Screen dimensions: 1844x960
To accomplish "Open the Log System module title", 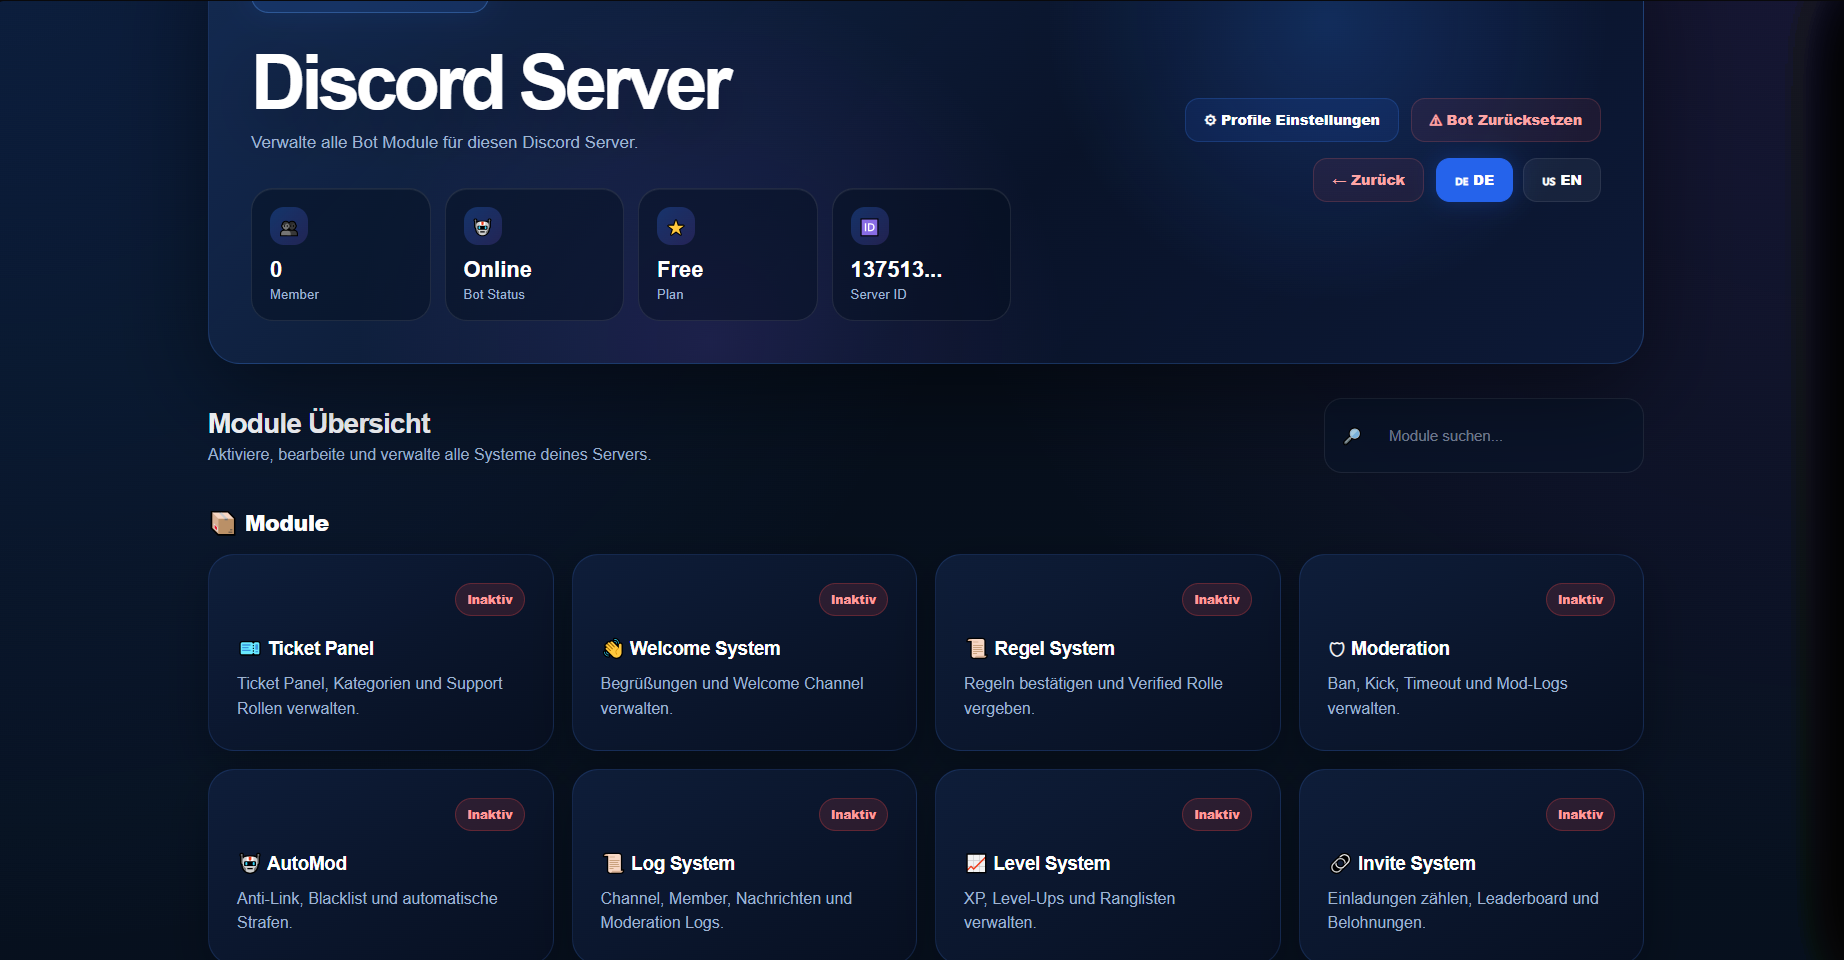I will 683,863.
